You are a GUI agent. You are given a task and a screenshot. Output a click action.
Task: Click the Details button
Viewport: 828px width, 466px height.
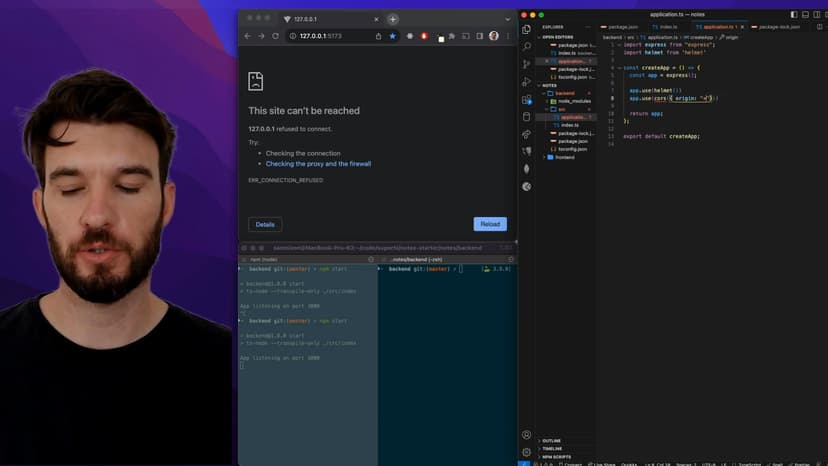tap(265, 224)
